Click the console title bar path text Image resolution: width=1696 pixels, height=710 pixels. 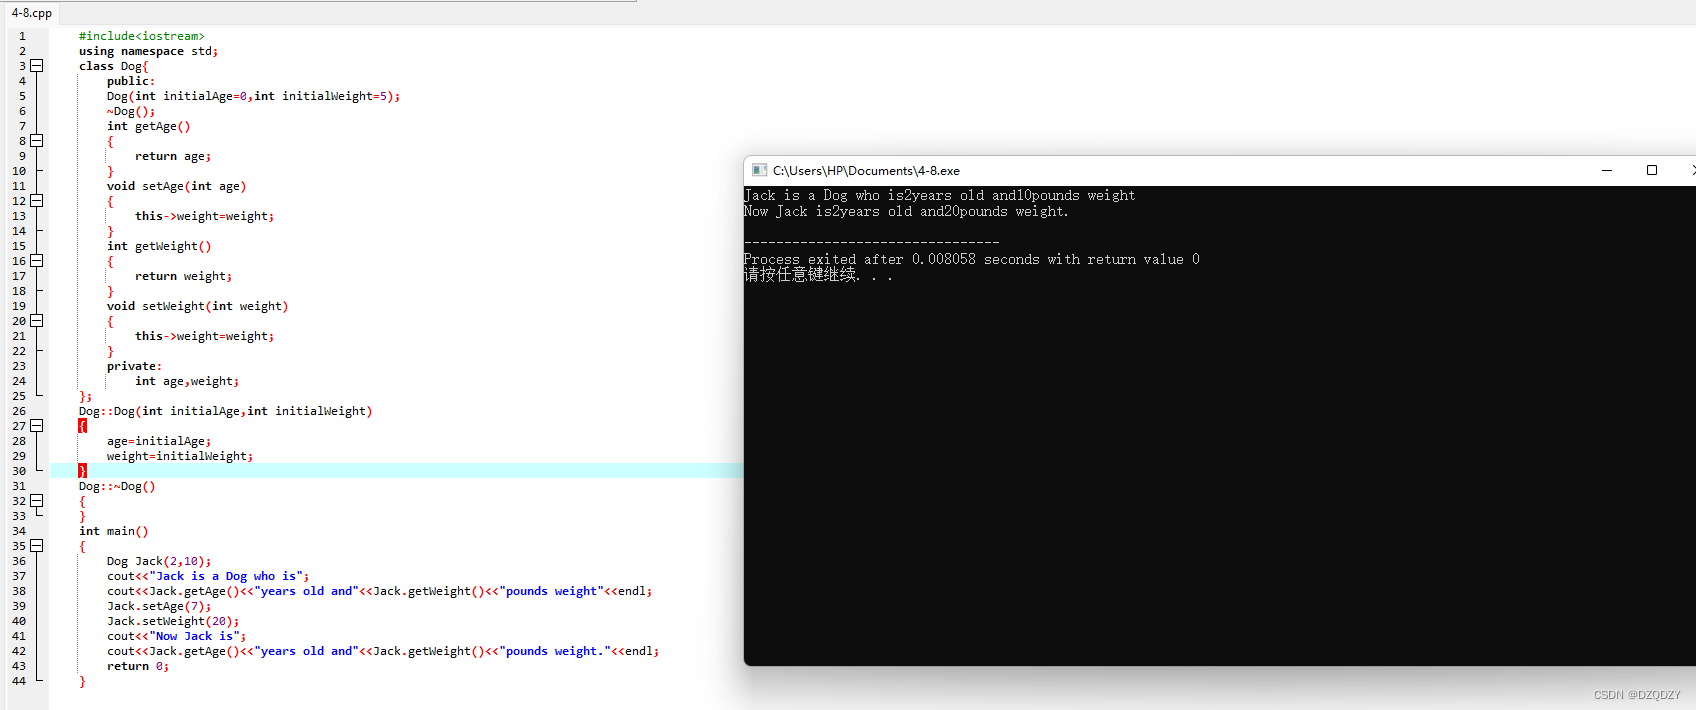[x=866, y=171]
